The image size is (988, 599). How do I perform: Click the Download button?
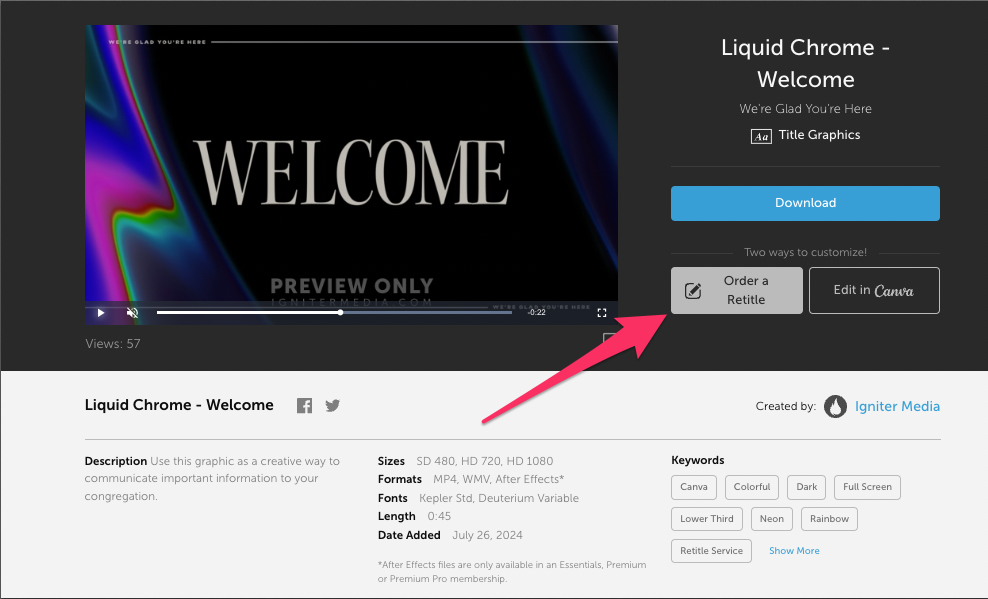pyautogui.click(x=805, y=203)
